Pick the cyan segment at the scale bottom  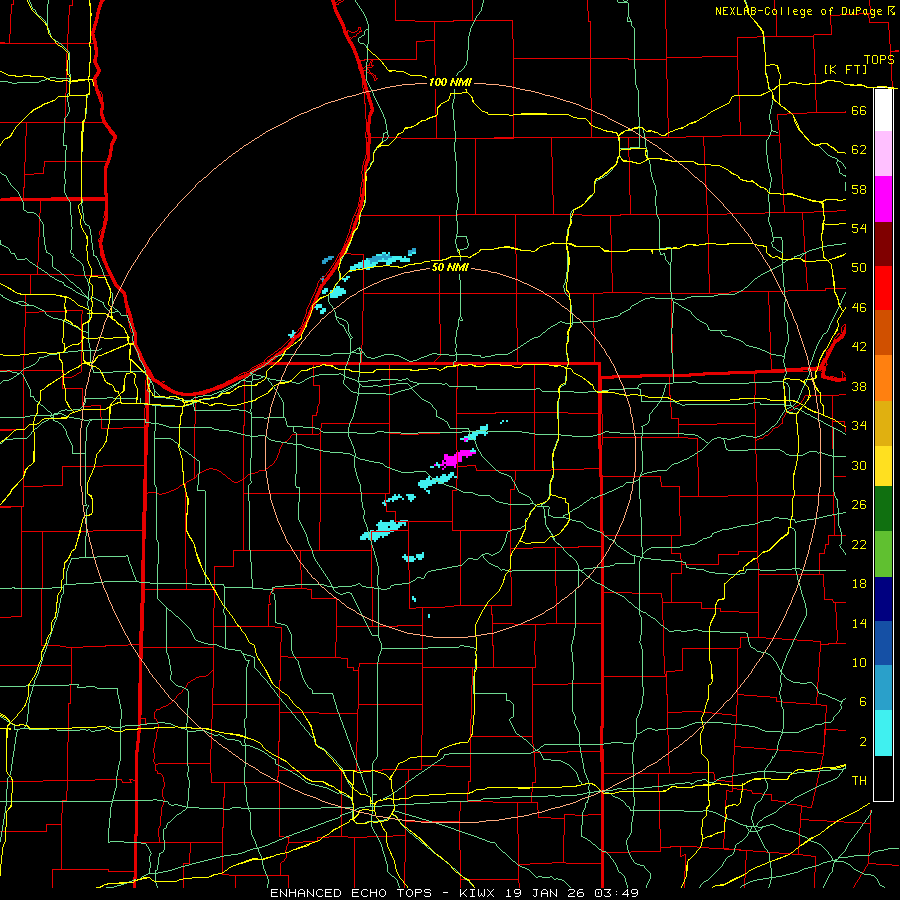(x=883, y=733)
